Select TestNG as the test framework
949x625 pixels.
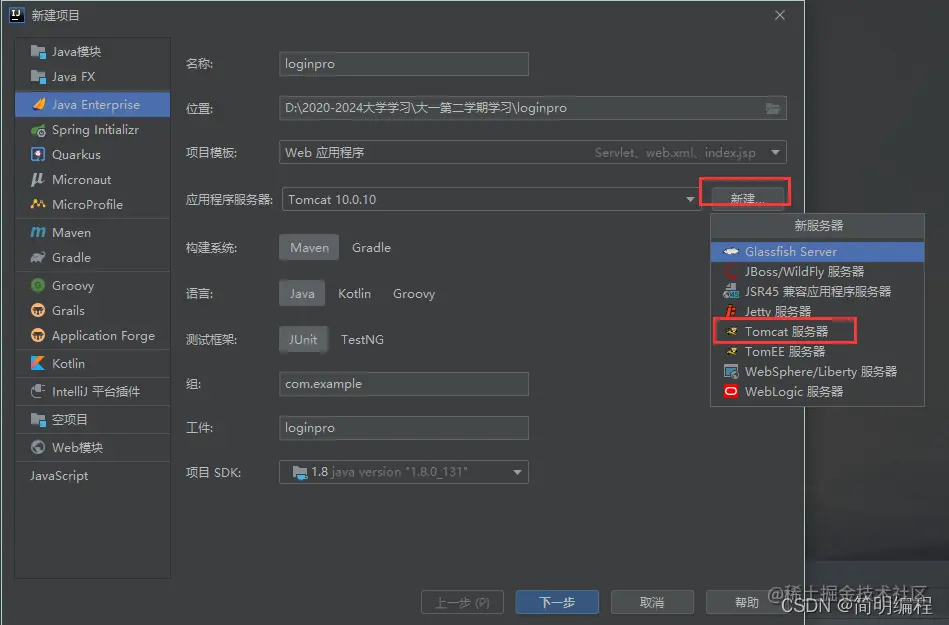click(362, 339)
